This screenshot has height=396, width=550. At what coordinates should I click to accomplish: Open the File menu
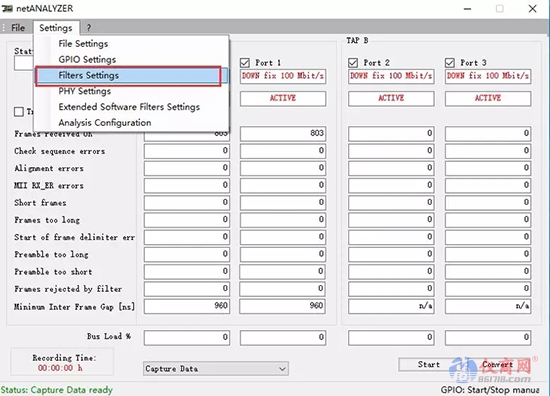[18, 28]
